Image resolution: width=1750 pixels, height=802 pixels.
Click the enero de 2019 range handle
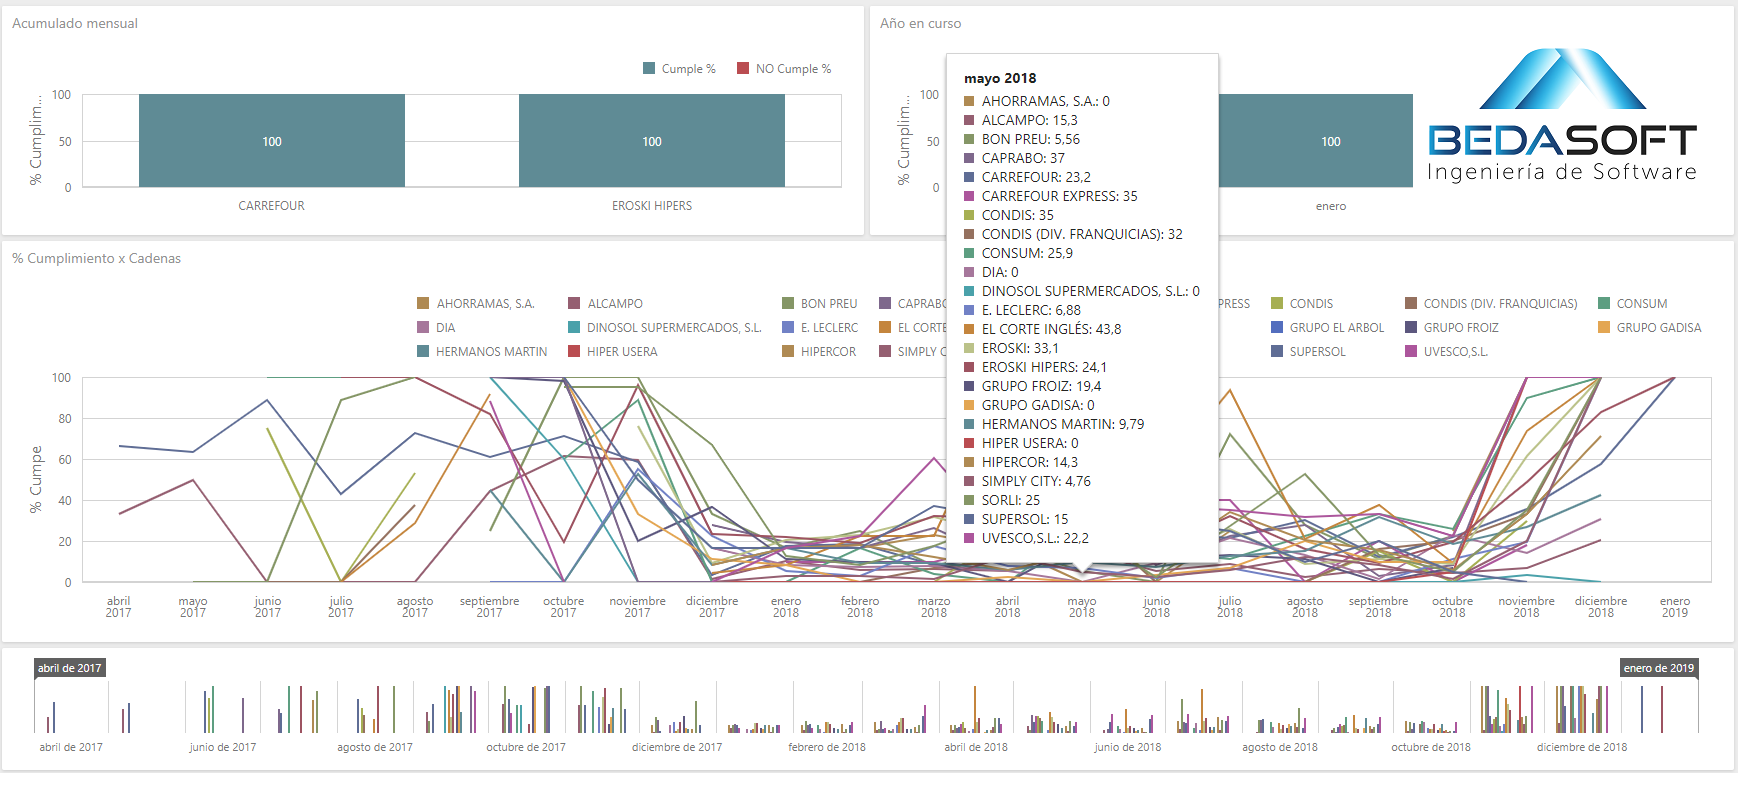pos(1658,668)
